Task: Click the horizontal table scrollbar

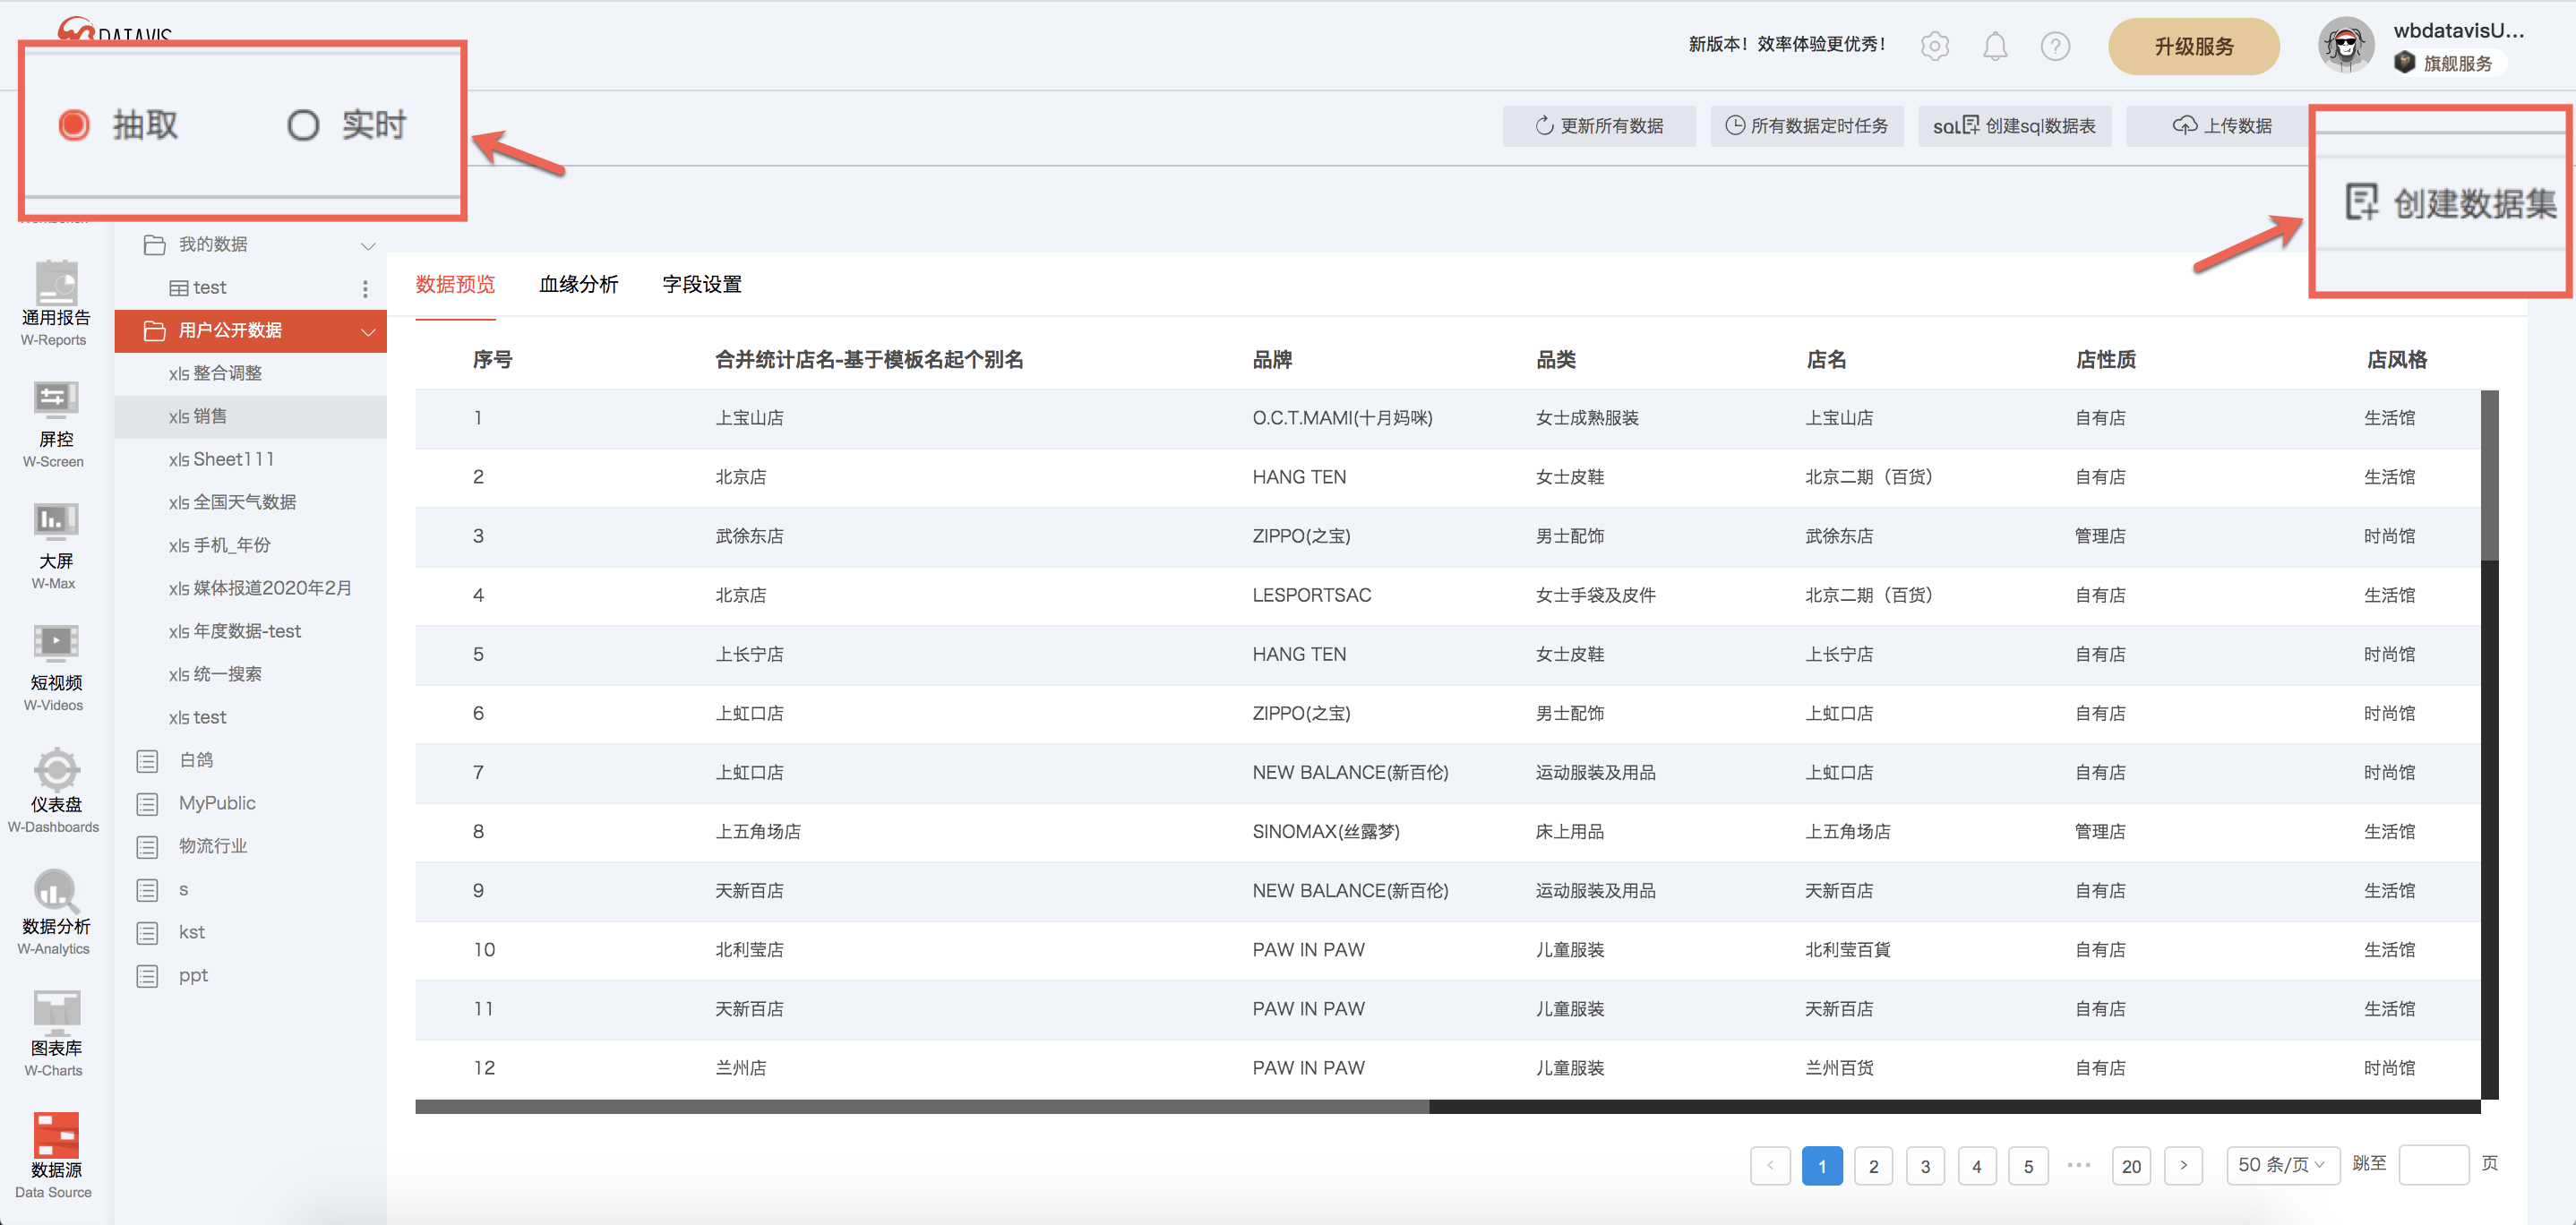Action: [922, 1106]
